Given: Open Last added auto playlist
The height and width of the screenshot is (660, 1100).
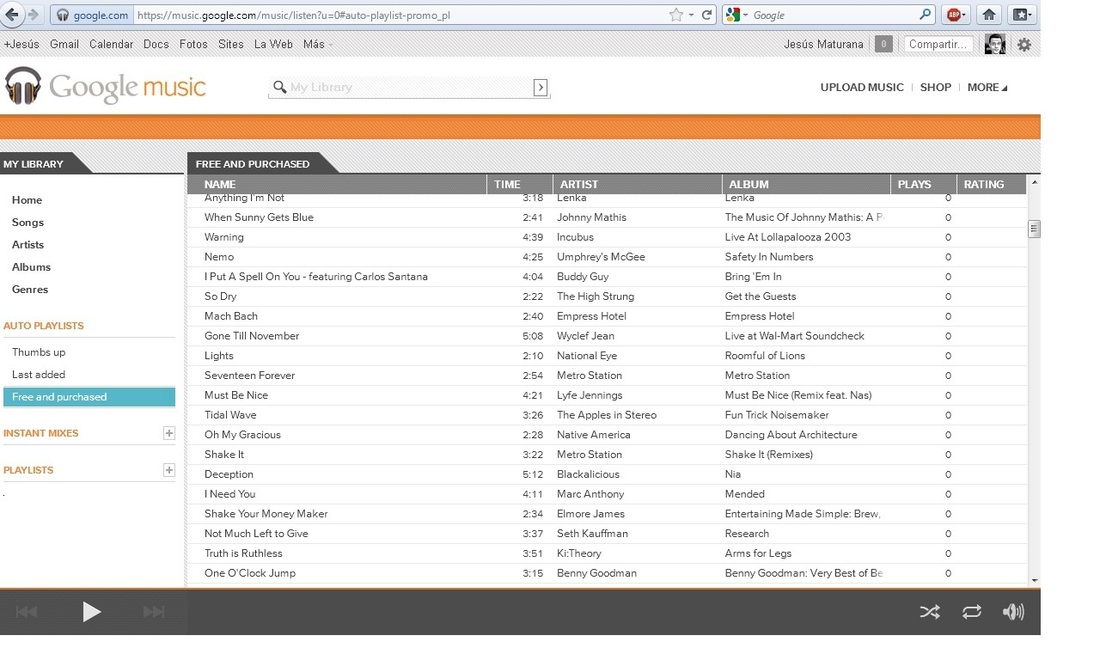Looking at the screenshot, I should click(38, 375).
